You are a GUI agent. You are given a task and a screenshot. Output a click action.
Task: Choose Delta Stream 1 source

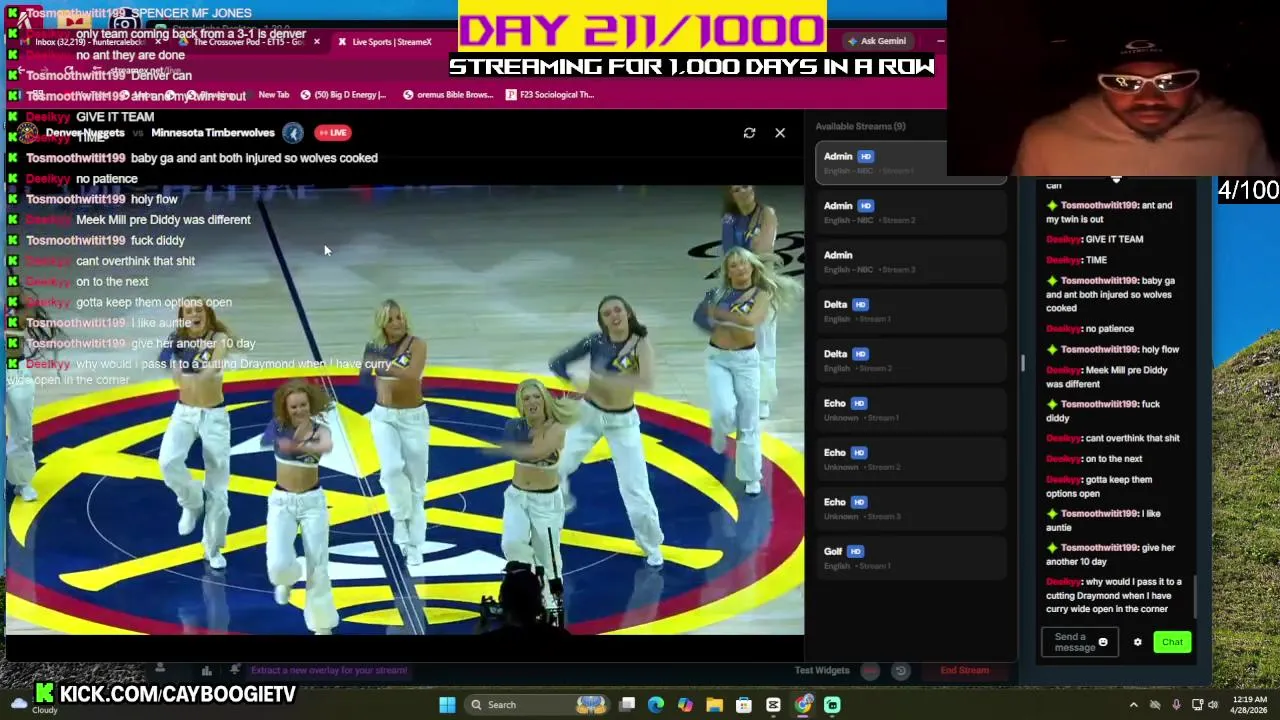[x=910, y=311]
